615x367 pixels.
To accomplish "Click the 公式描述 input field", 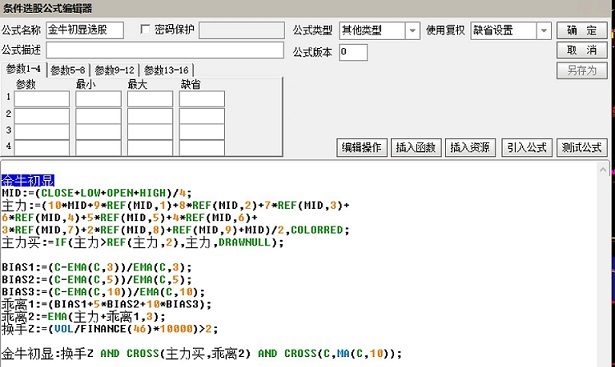I will click(165, 50).
